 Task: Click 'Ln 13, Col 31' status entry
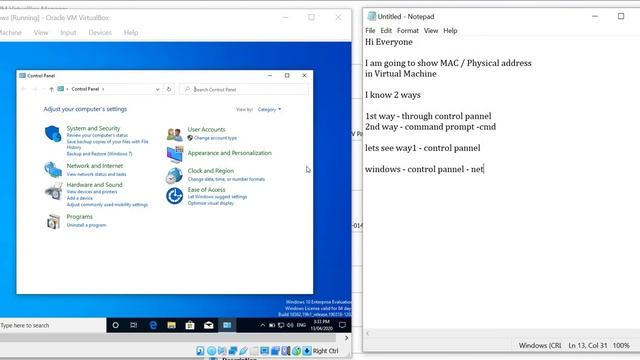588,345
